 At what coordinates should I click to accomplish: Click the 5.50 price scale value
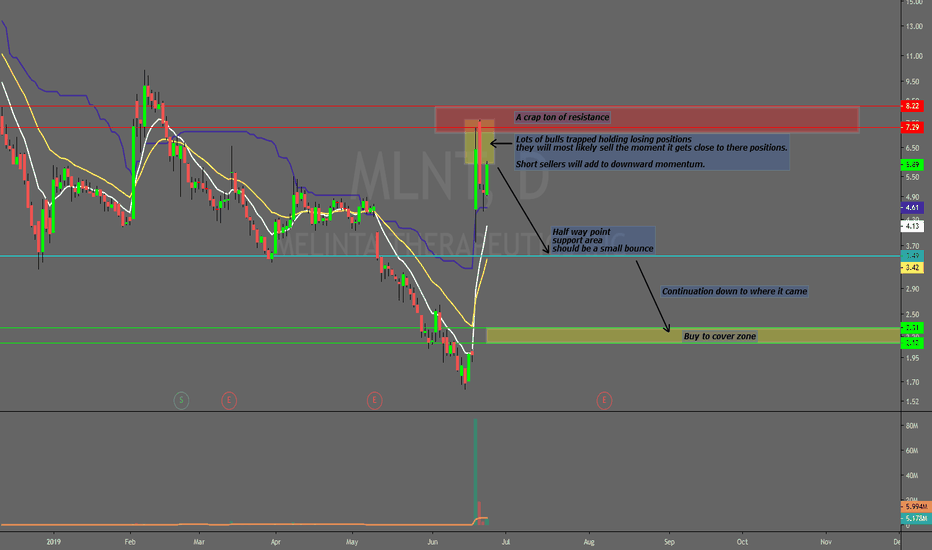coord(913,177)
